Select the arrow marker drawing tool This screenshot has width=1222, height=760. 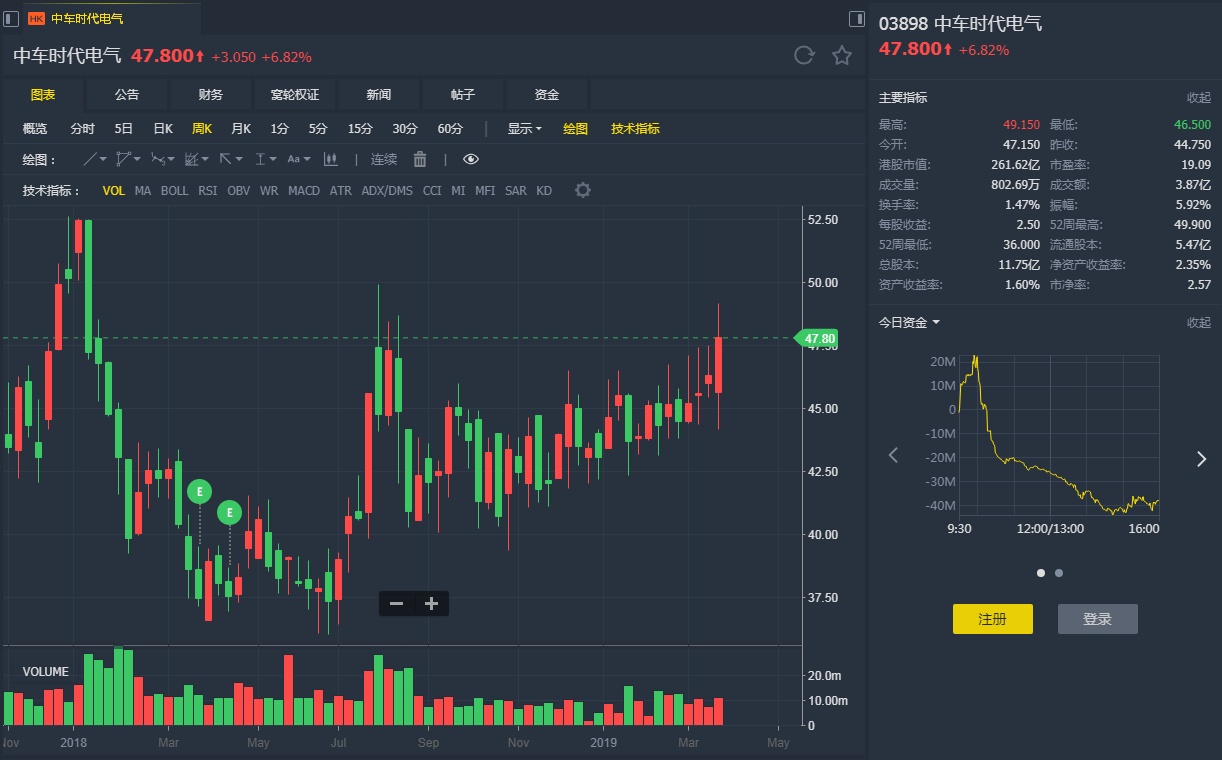226,159
